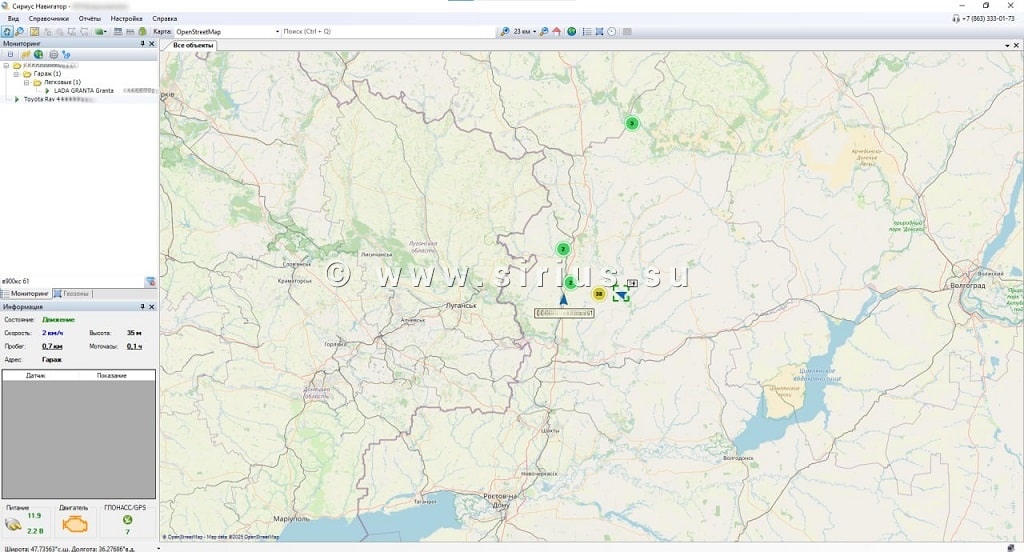Pin the Мониторинг panel with the pushpin
Viewport: 1024px width, 552px height.
point(142,44)
